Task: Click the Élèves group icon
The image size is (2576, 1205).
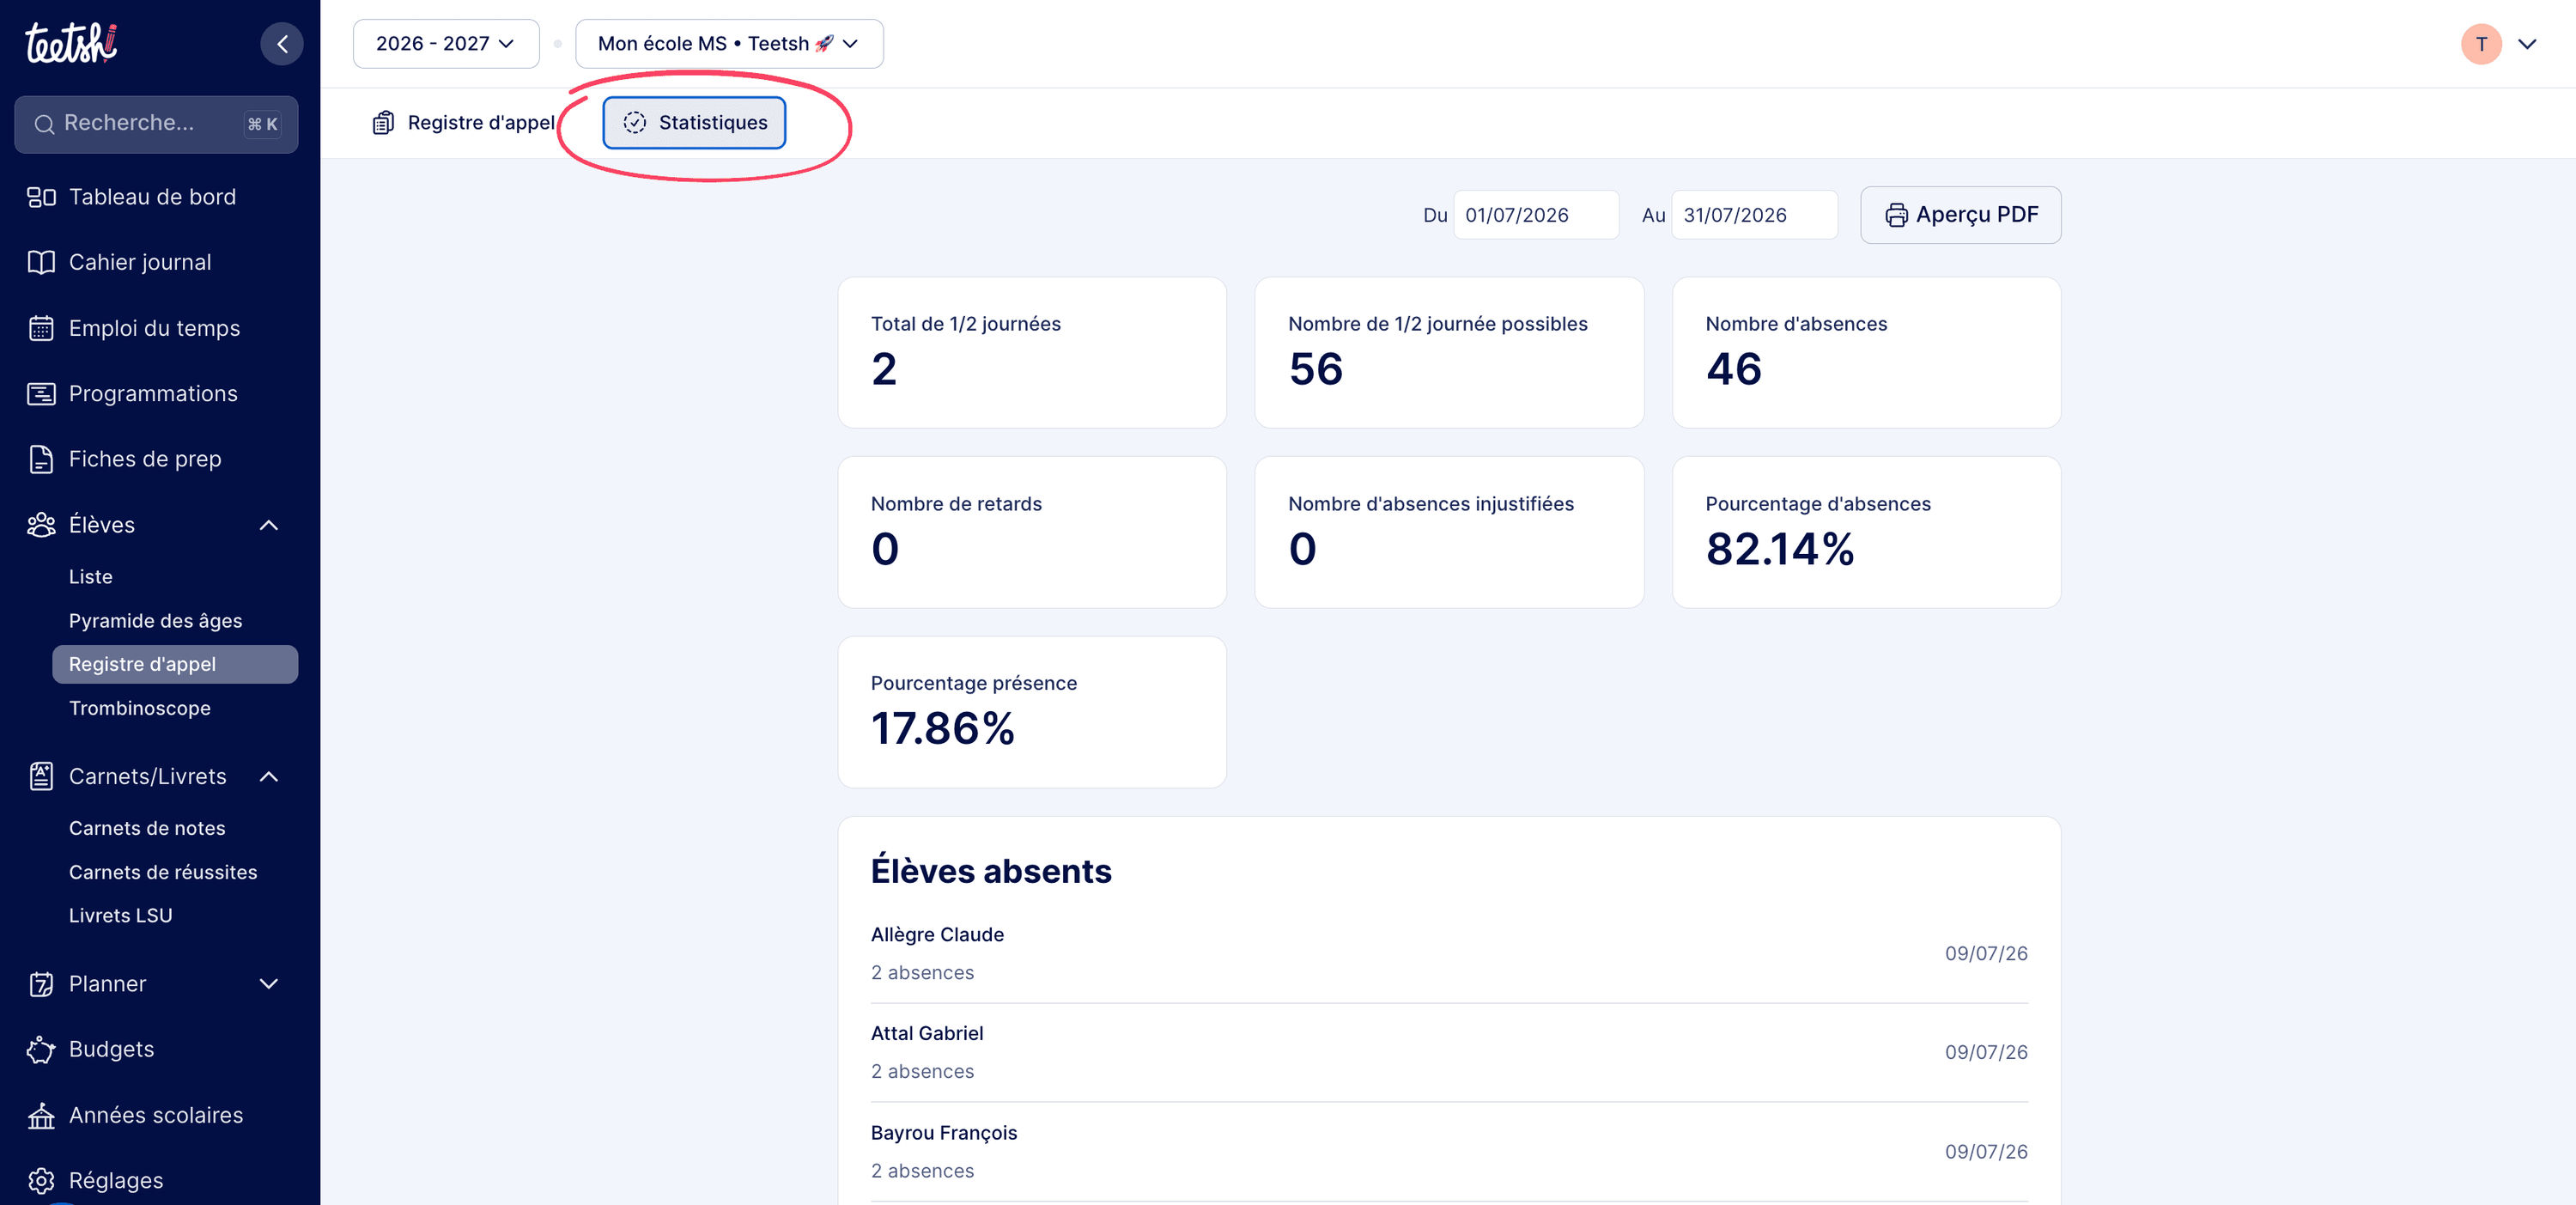Action: point(41,525)
